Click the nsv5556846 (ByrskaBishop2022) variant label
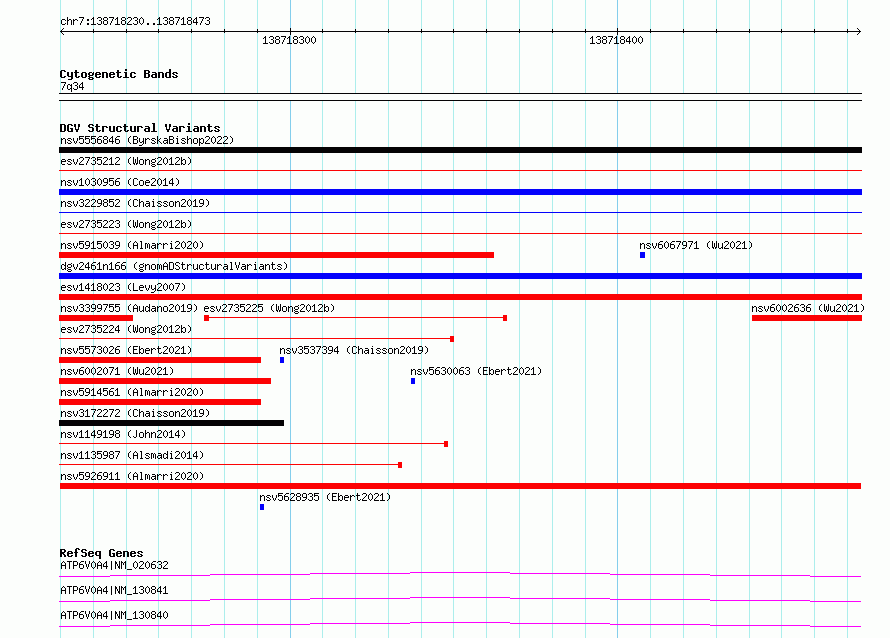 (146, 140)
